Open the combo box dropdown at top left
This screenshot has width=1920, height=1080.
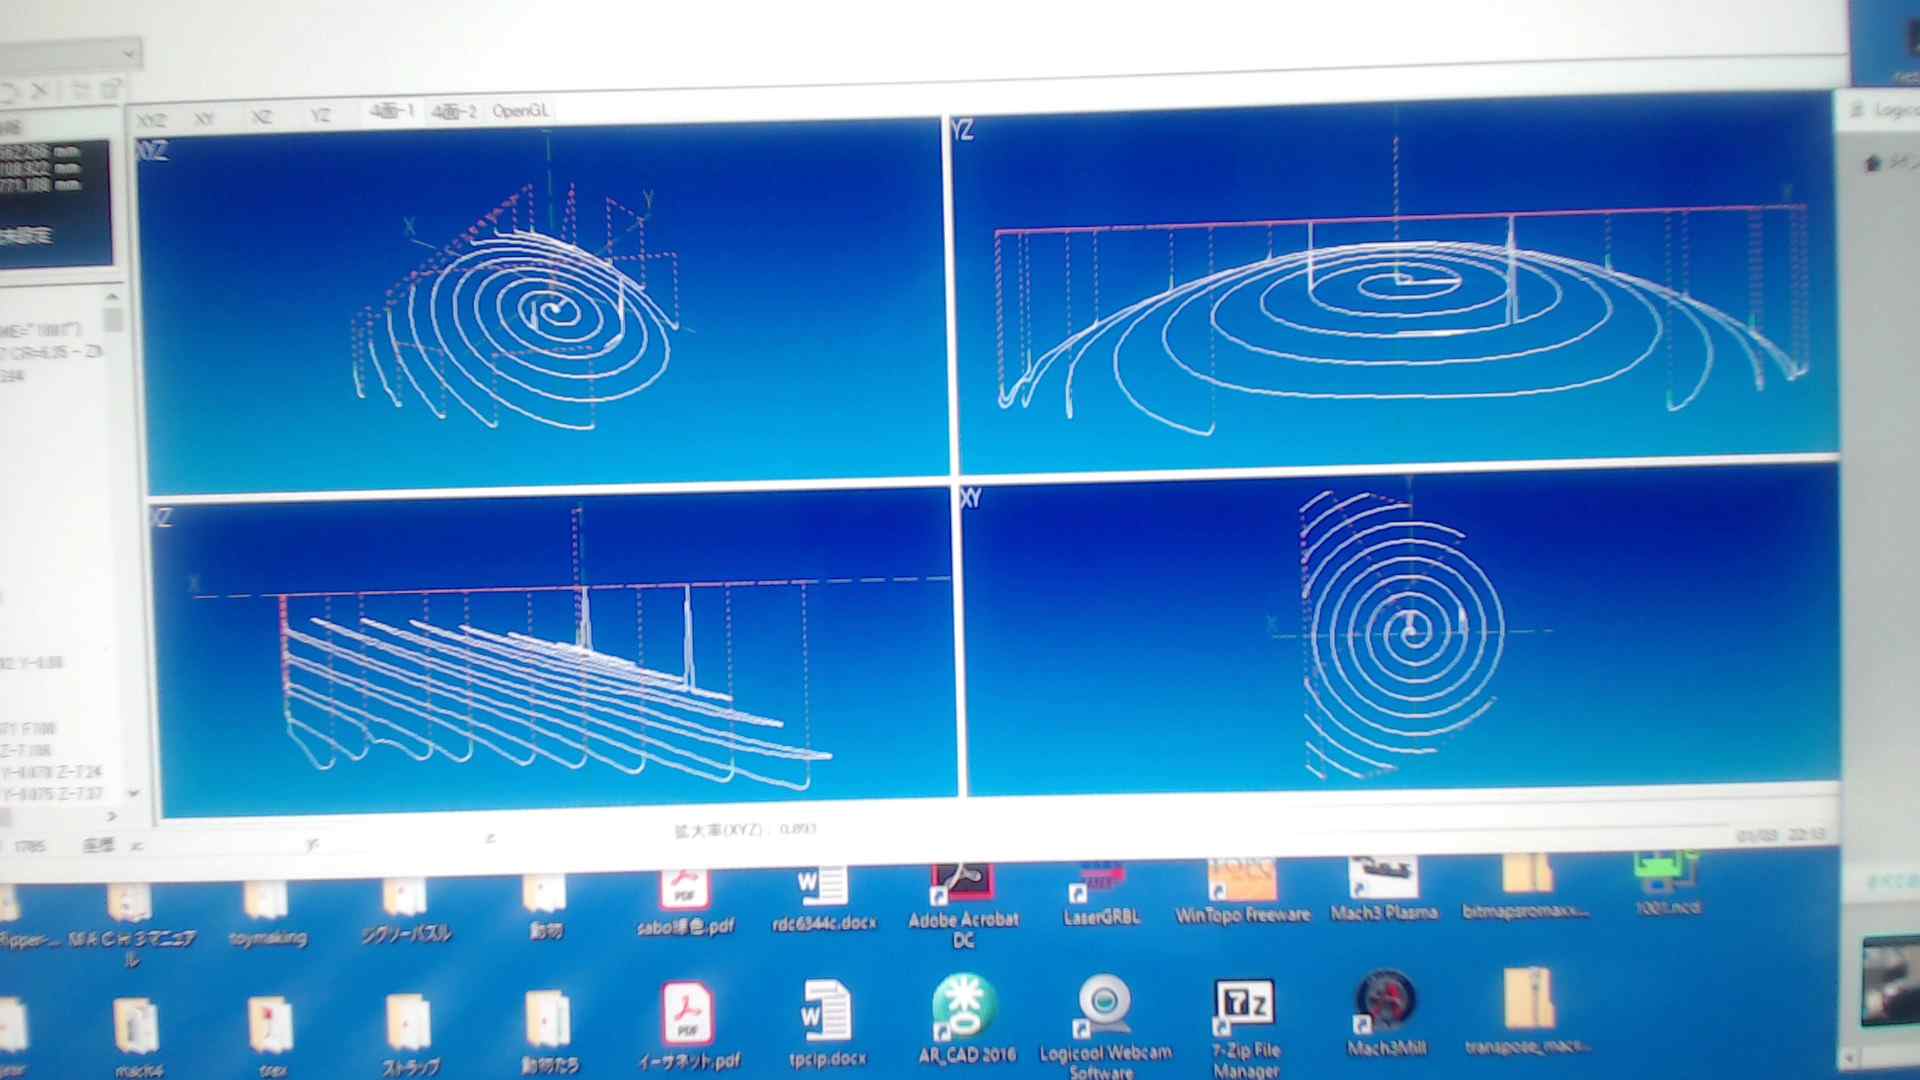point(129,52)
